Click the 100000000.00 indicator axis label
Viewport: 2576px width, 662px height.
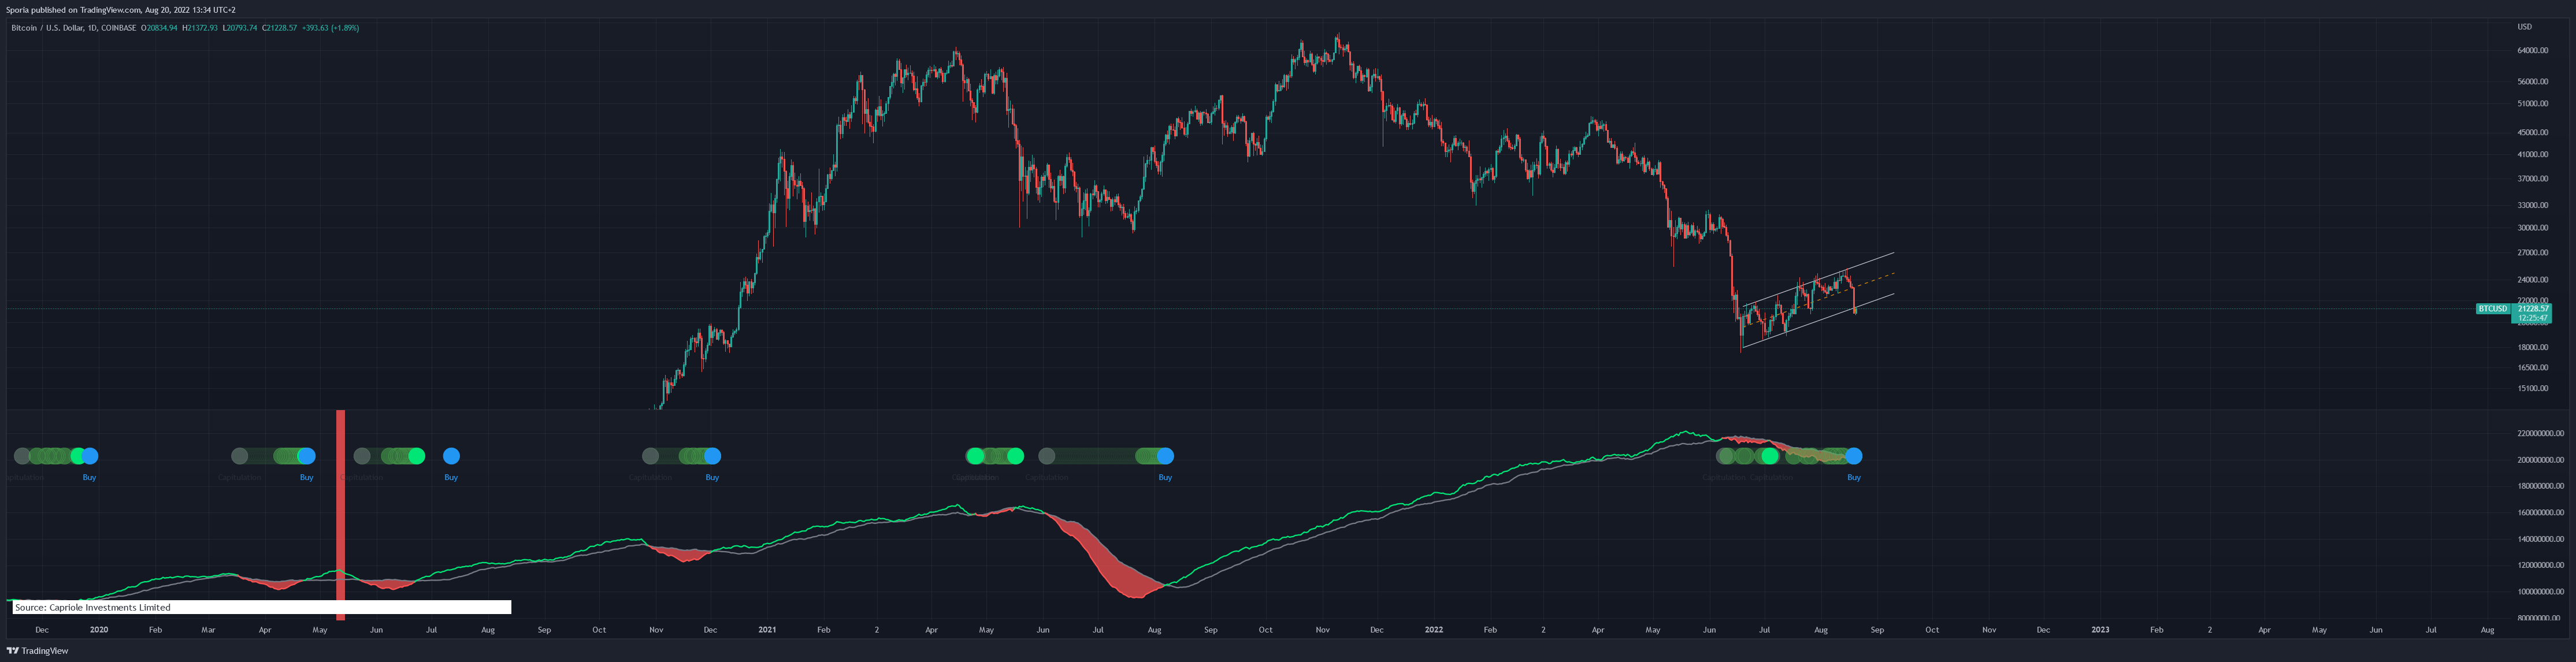(x=2540, y=592)
